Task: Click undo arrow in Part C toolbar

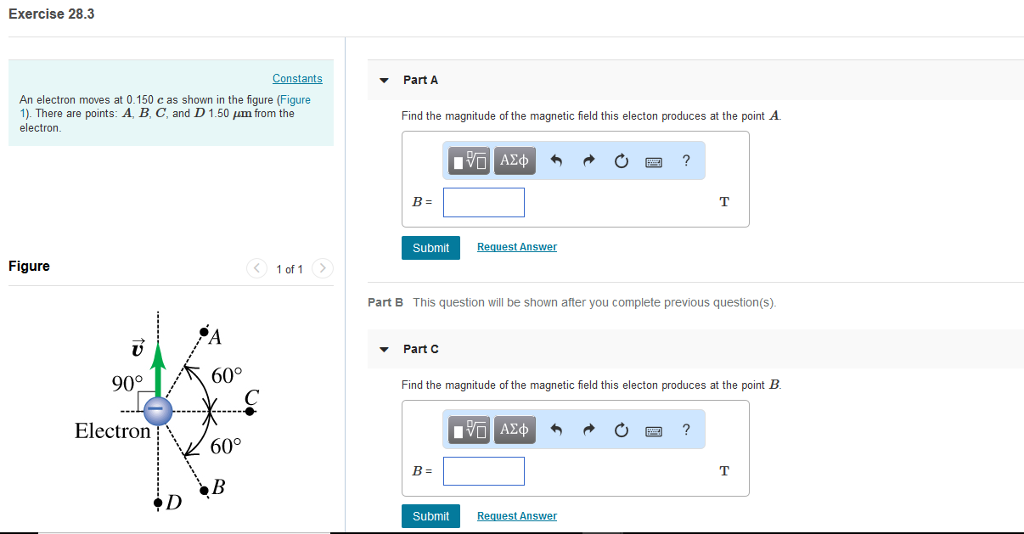Action: pyautogui.click(x=556, y=430)
